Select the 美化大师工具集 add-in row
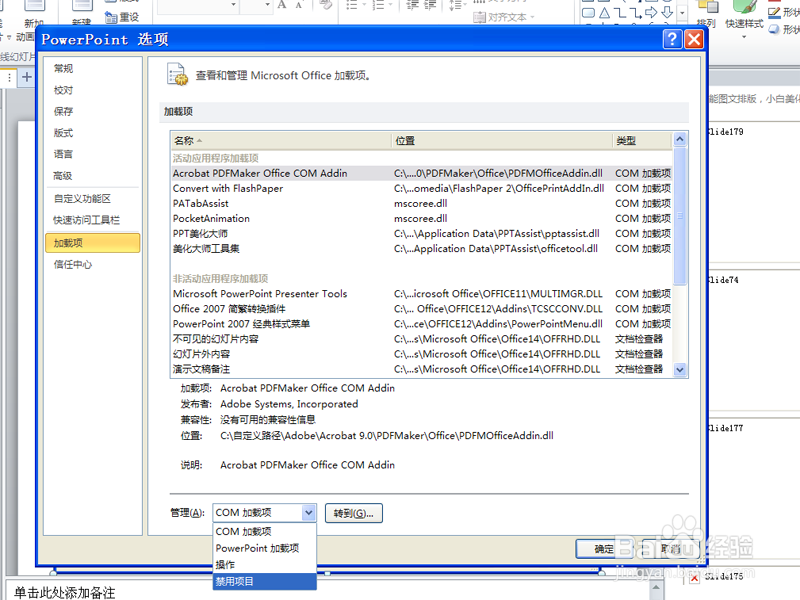800x600 pixels. coord(421,248)
